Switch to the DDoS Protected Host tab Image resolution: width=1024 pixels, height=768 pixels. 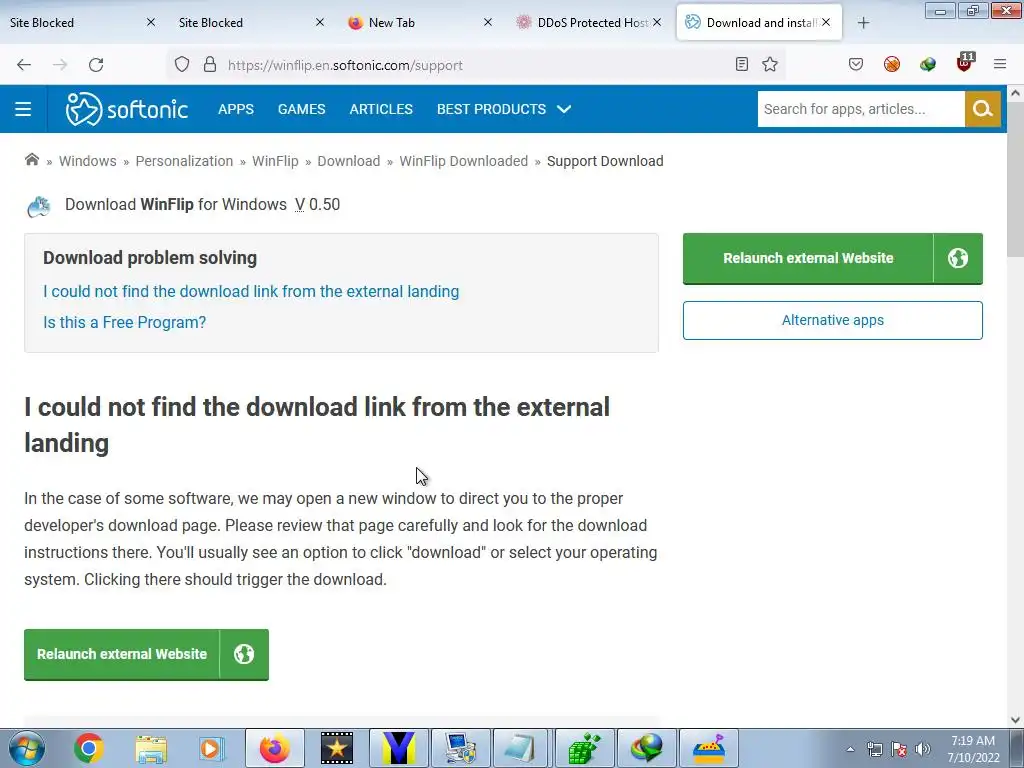click(588, 23)
